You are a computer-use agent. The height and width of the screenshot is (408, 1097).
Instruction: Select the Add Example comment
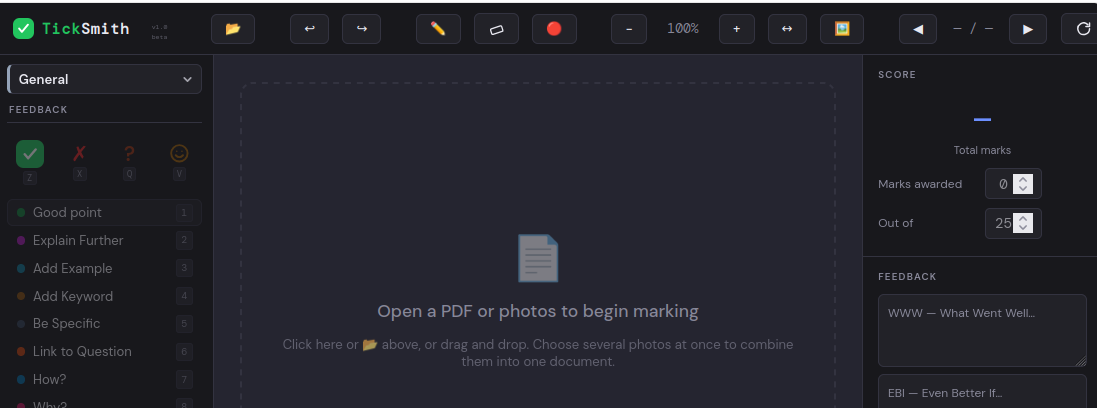(104, 269)
